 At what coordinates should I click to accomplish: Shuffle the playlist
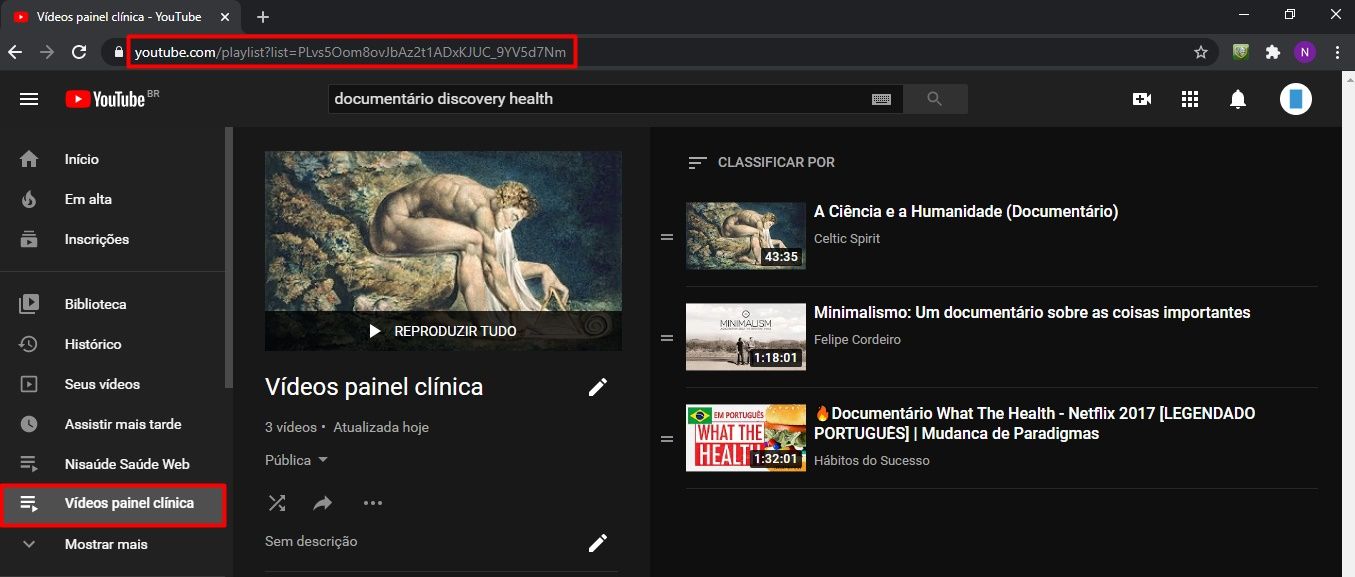(277, 503)
